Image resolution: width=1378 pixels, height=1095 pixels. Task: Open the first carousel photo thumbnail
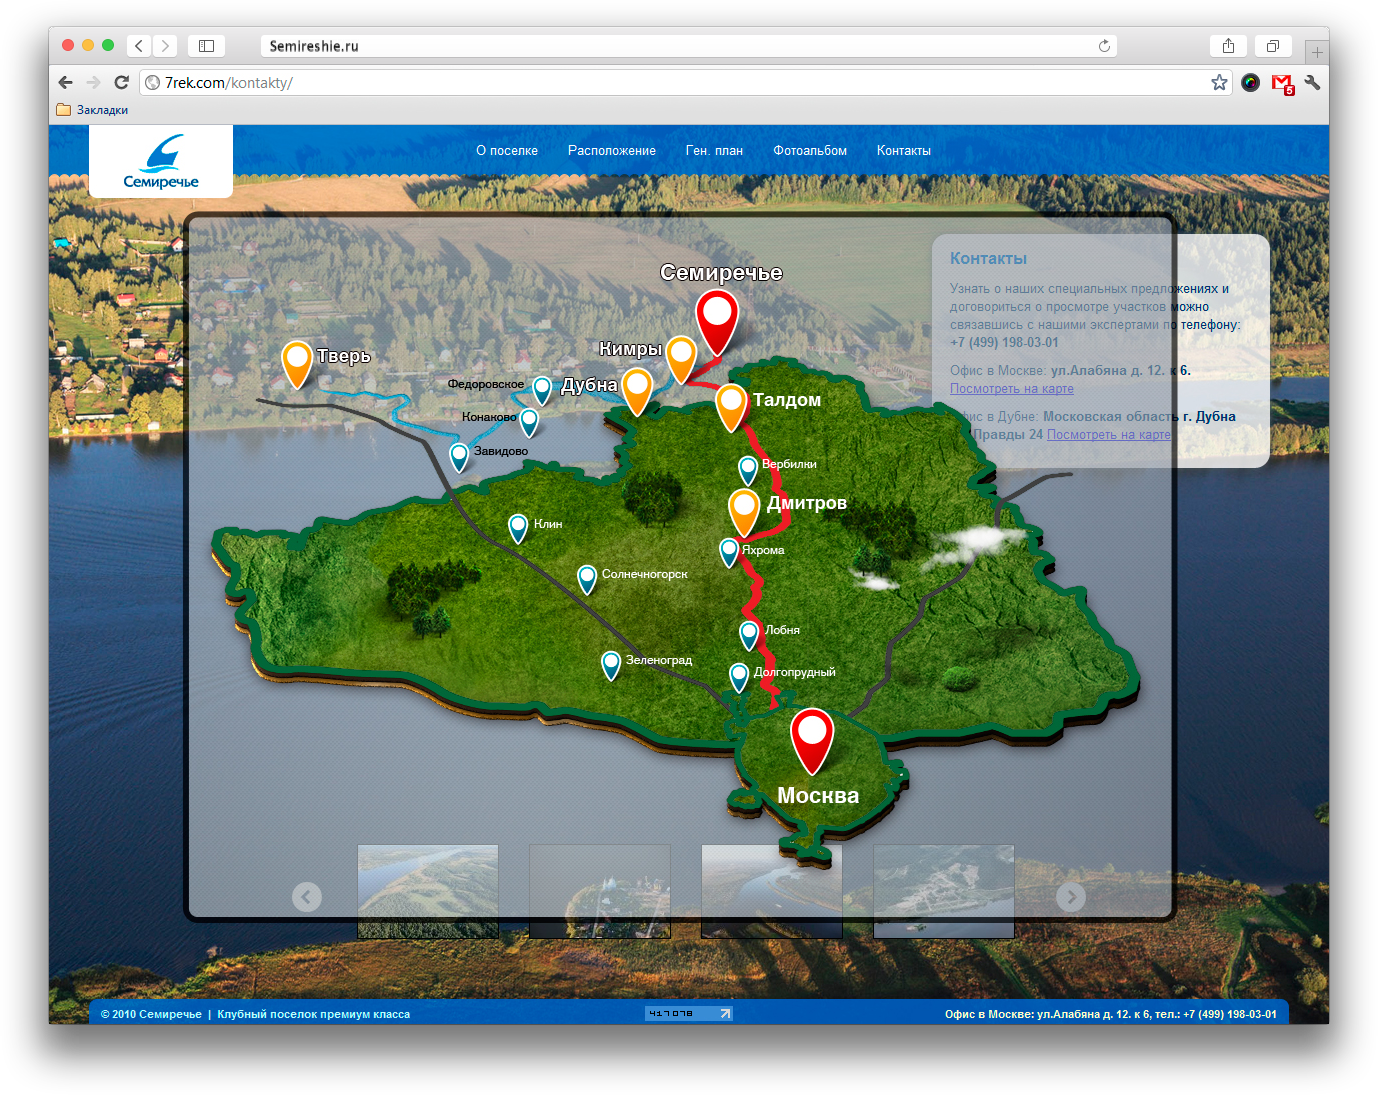(x=428, y=891)
